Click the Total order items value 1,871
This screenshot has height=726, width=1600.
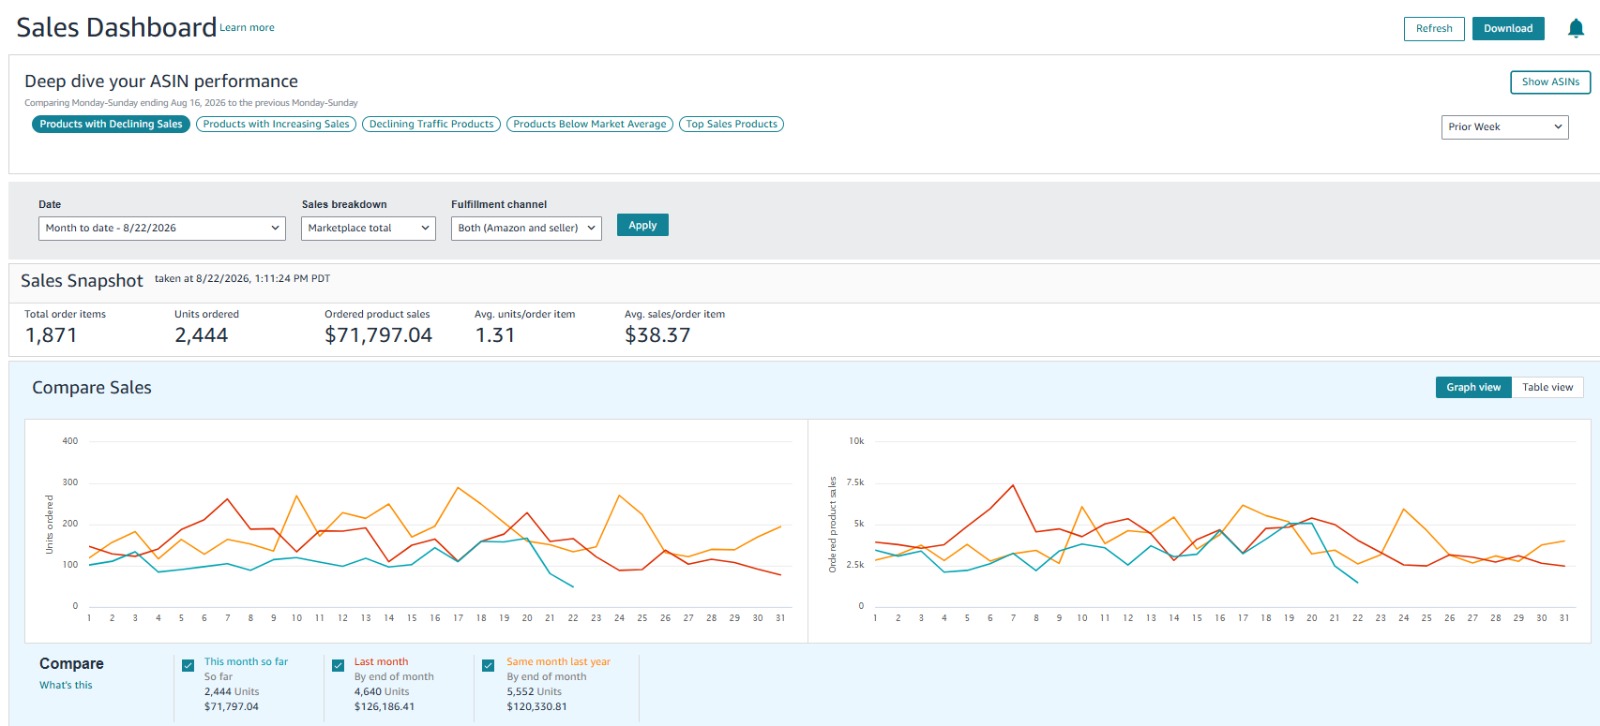click(51, 335)
